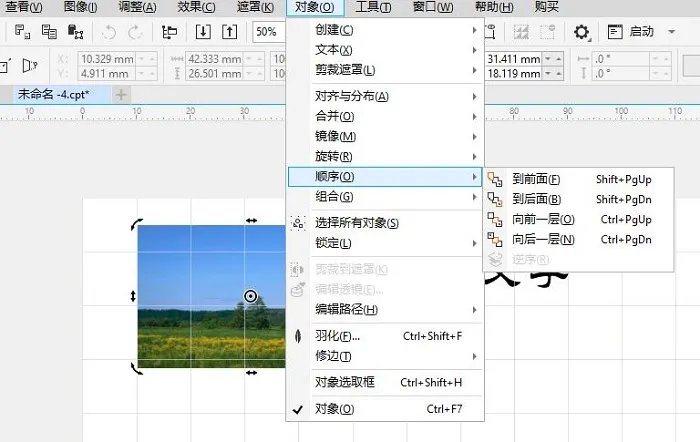
Task: Open the 帮助(H) menu
Action: click(494, 7)
